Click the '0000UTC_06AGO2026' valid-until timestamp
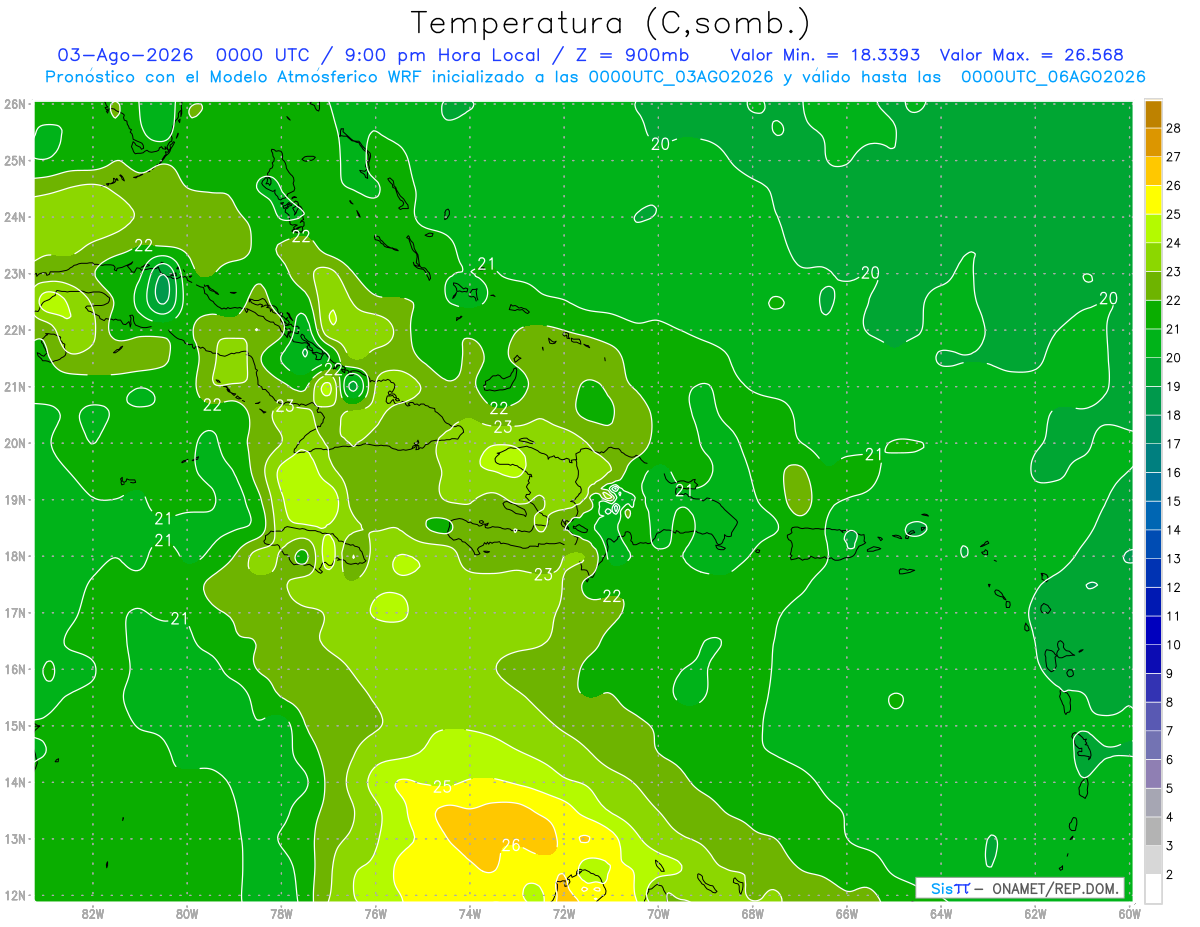1200x927 pixels. coord(1053,76)
